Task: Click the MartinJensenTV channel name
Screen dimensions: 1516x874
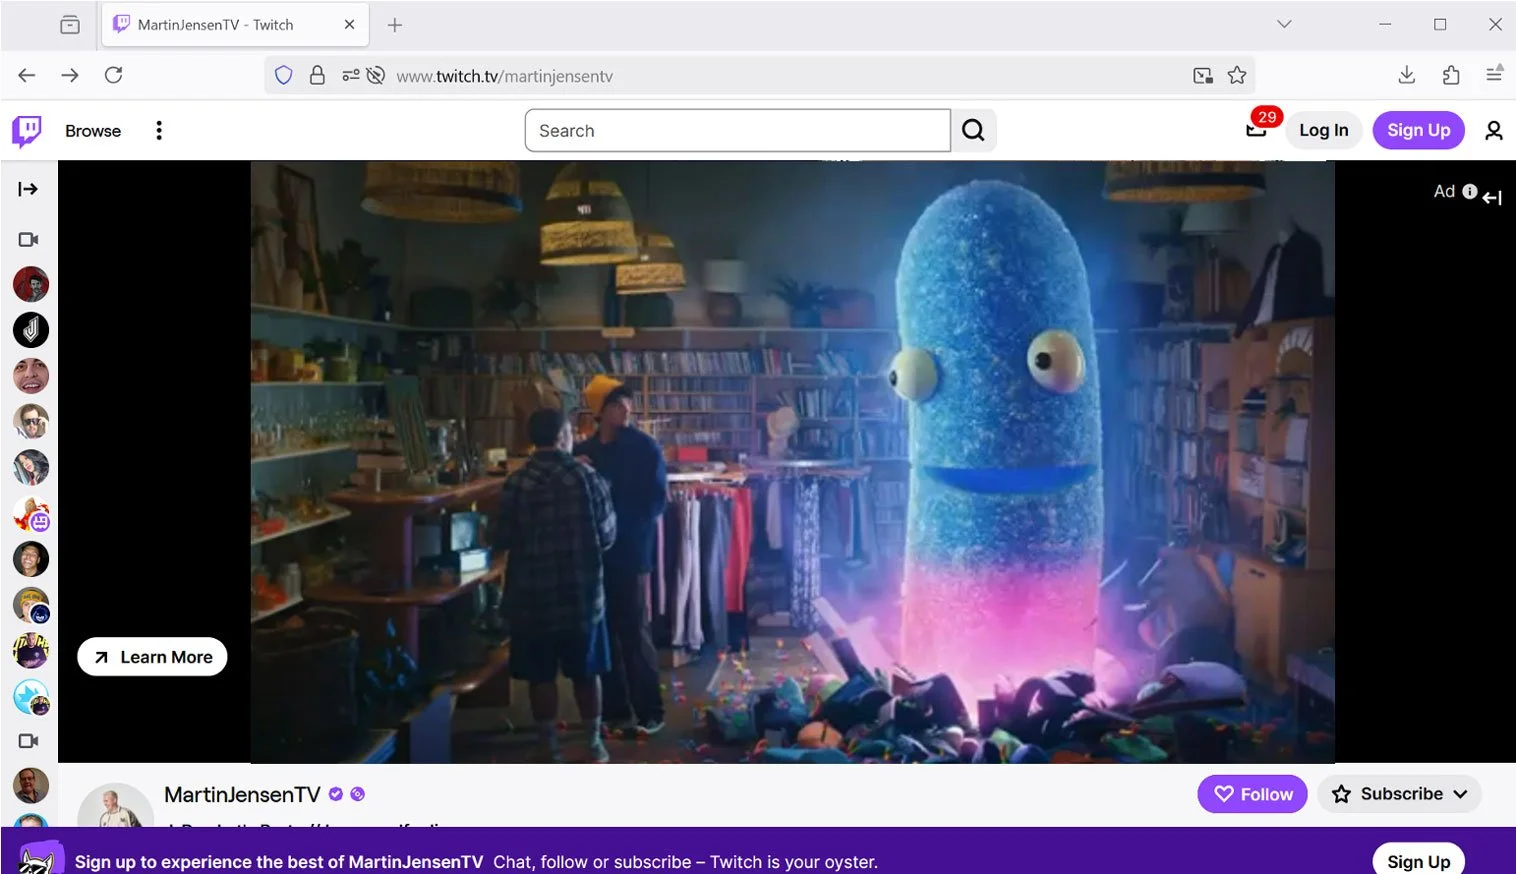Action: coord(242,795)
